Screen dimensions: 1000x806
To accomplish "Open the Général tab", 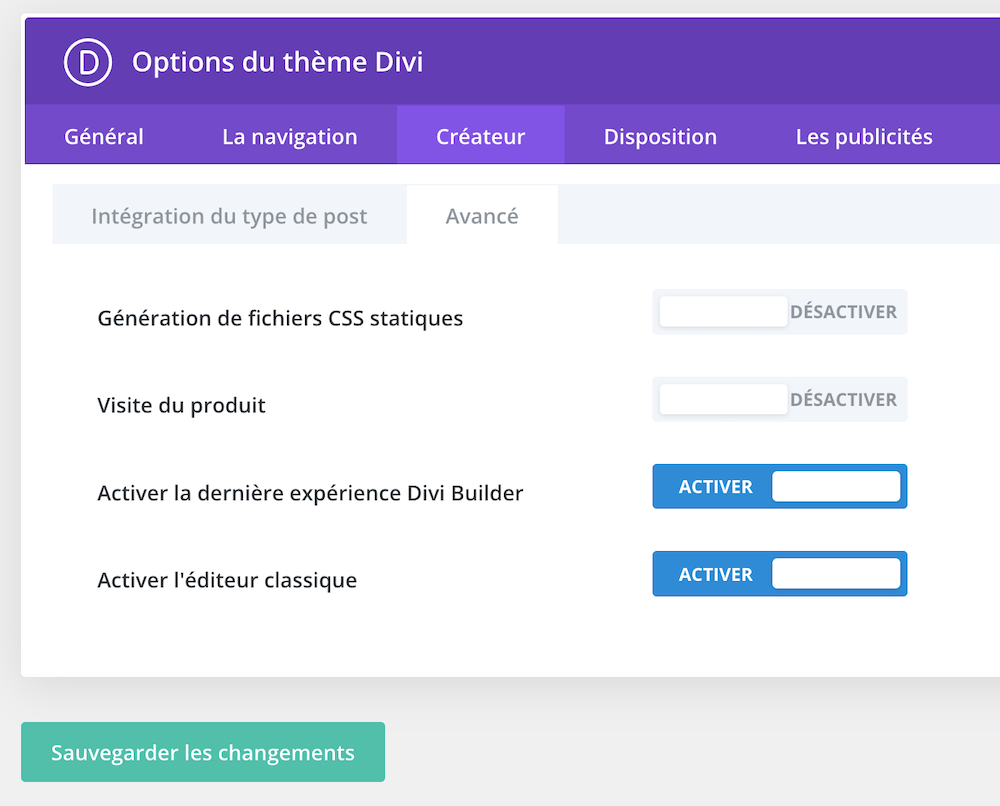I will [104, 137].
